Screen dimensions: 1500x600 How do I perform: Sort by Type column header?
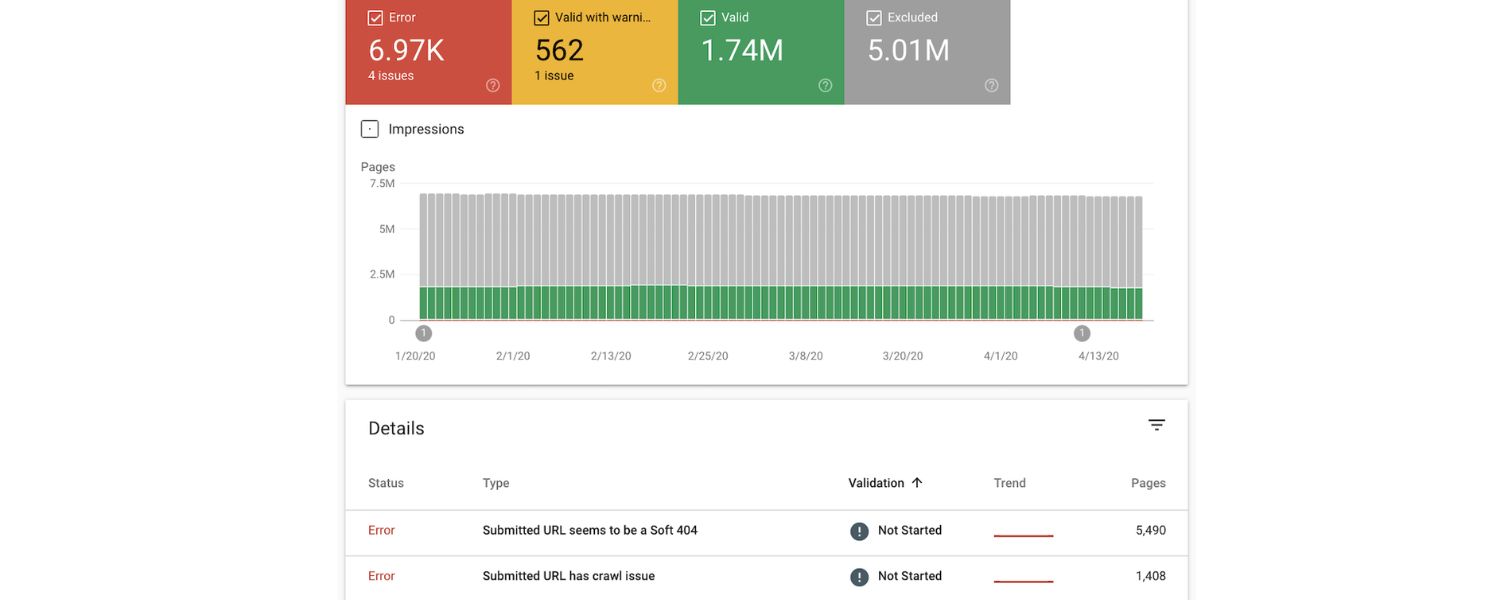tap(496, 483)
